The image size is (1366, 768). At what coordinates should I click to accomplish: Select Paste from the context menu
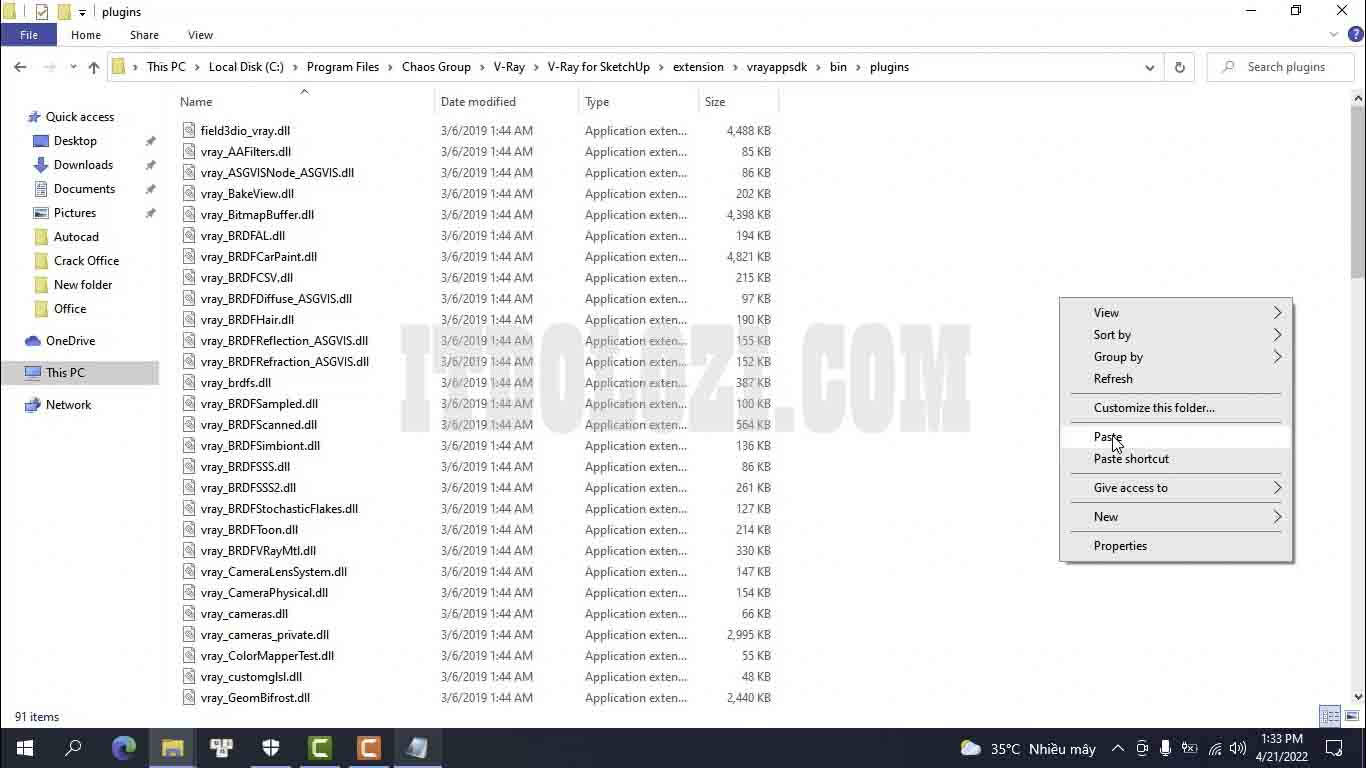[x=1108, y=437]
